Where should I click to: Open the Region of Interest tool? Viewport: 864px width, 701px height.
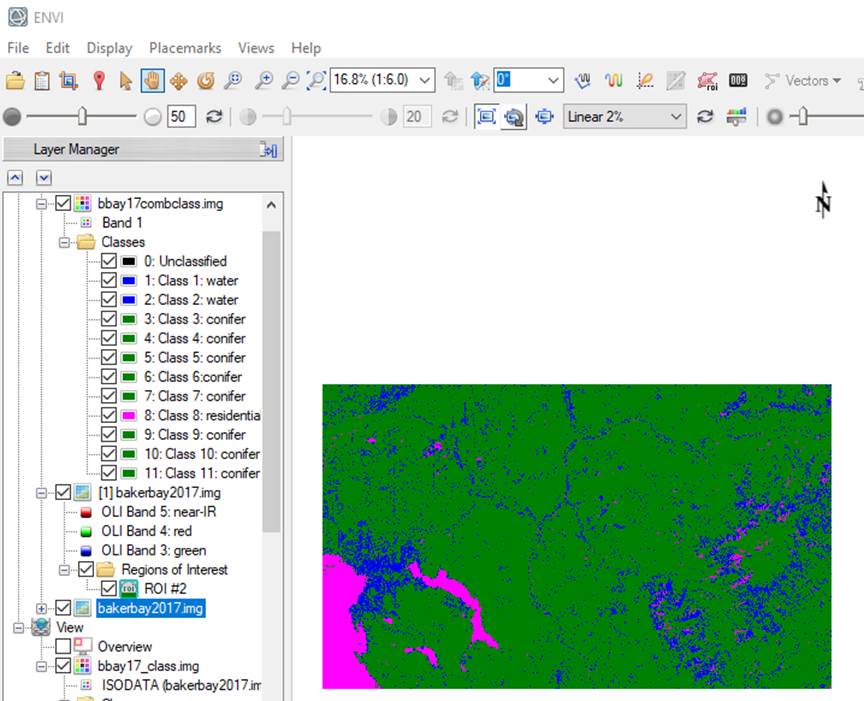pos(708,80)
